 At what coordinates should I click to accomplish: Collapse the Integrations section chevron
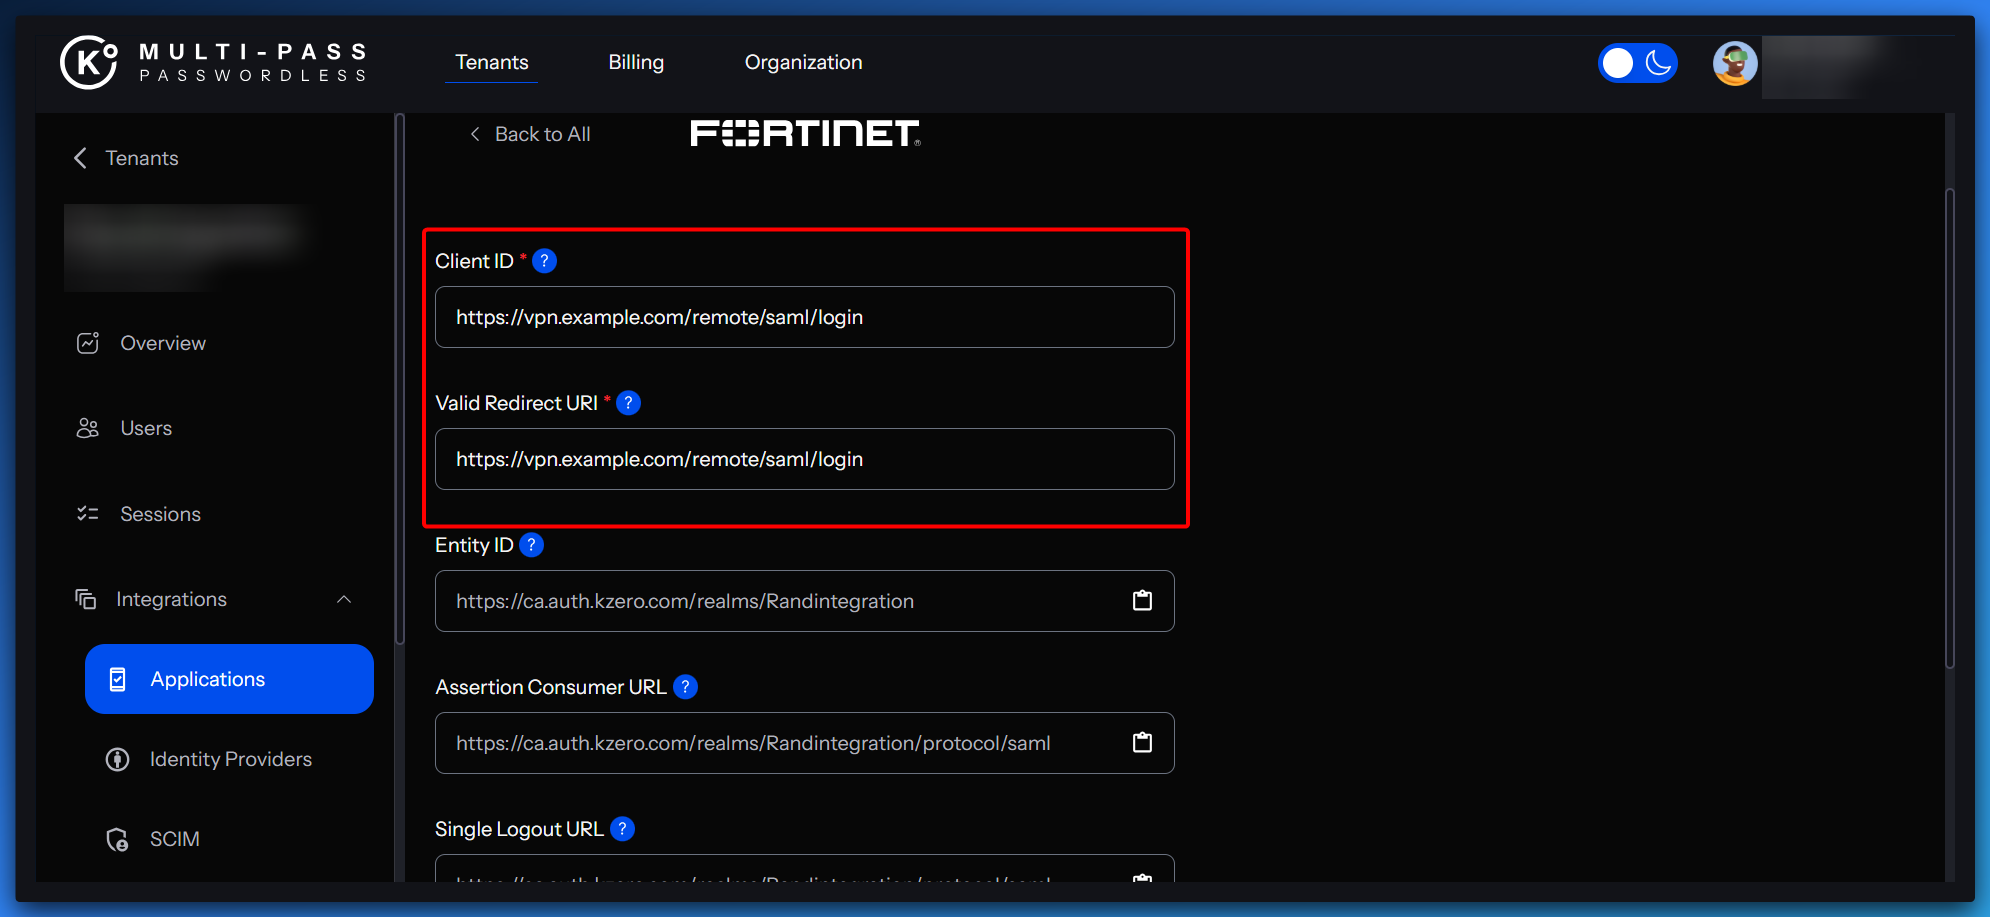(x=344, y=599)
